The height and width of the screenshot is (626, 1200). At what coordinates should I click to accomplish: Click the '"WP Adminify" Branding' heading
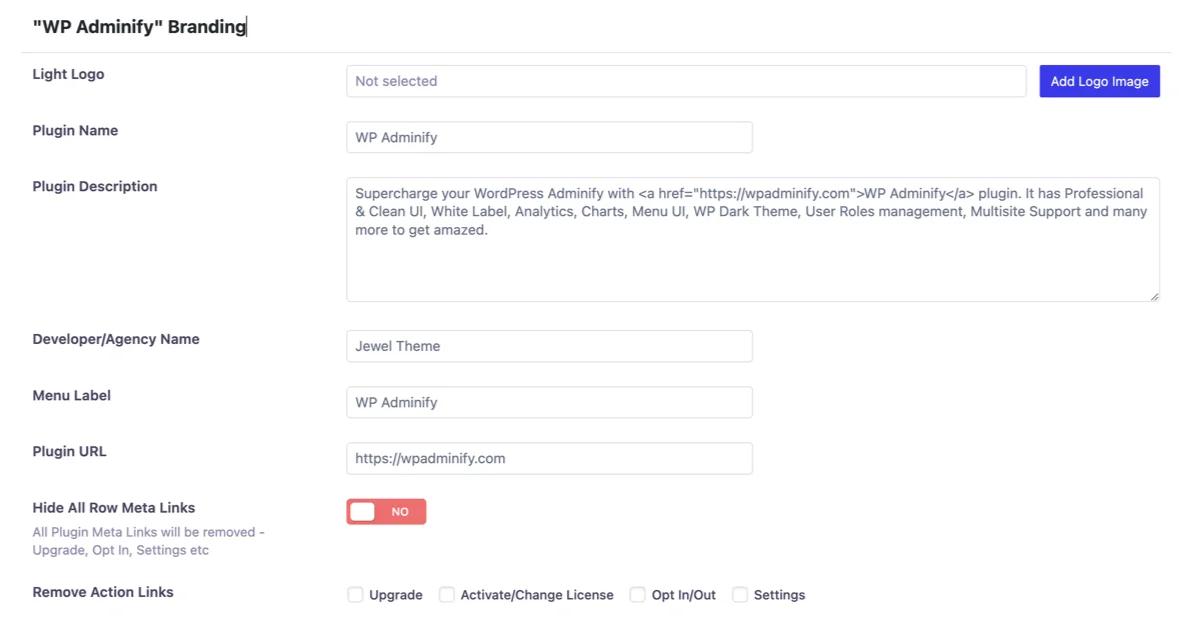[139, 27]
